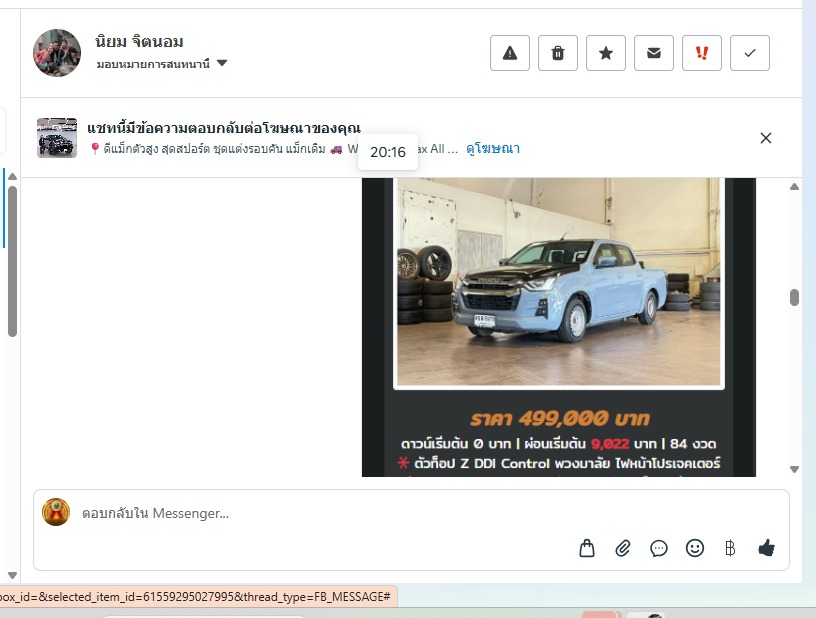Open the ดูโฆษณา link
The height and width of the screenshot is (618, 816).
pos(492,149)
